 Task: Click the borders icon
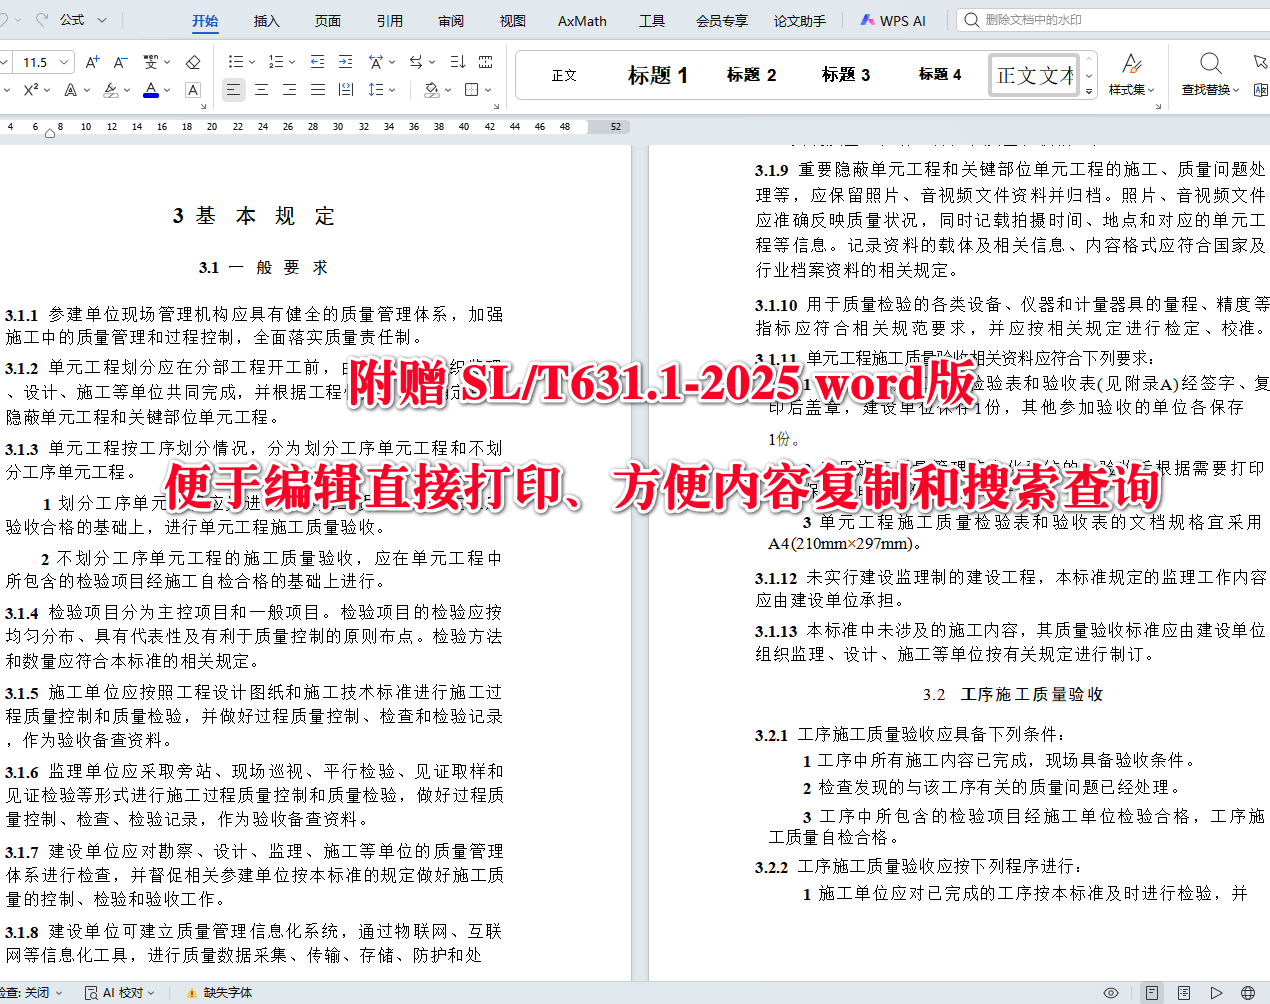click(472, 90)
